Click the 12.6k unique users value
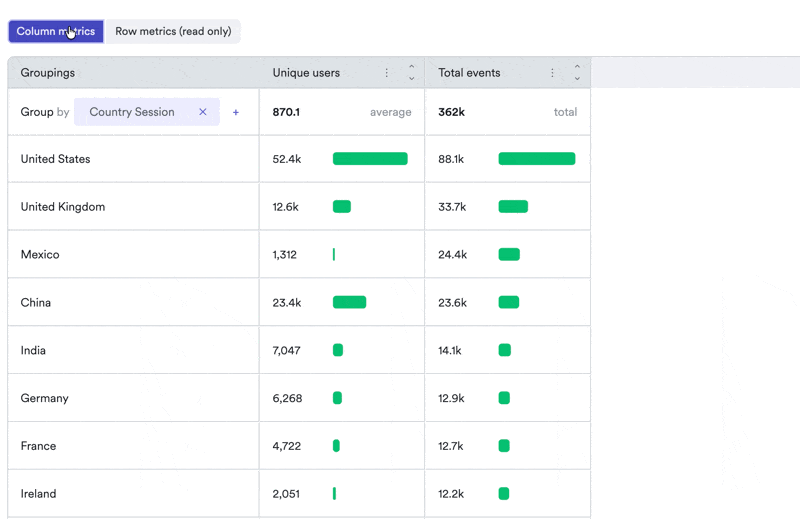The width and height of the screenshot is (800, 519). coord(285,207)
